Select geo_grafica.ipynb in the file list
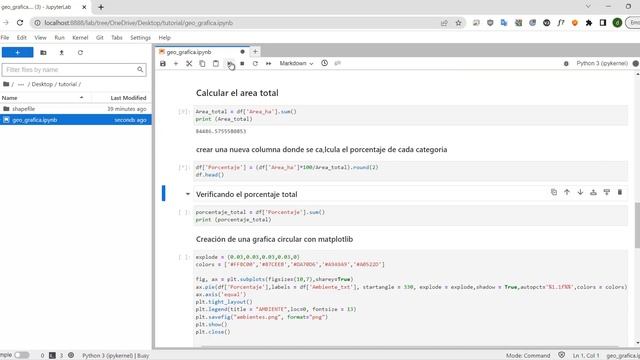 [x=76, y=120]
